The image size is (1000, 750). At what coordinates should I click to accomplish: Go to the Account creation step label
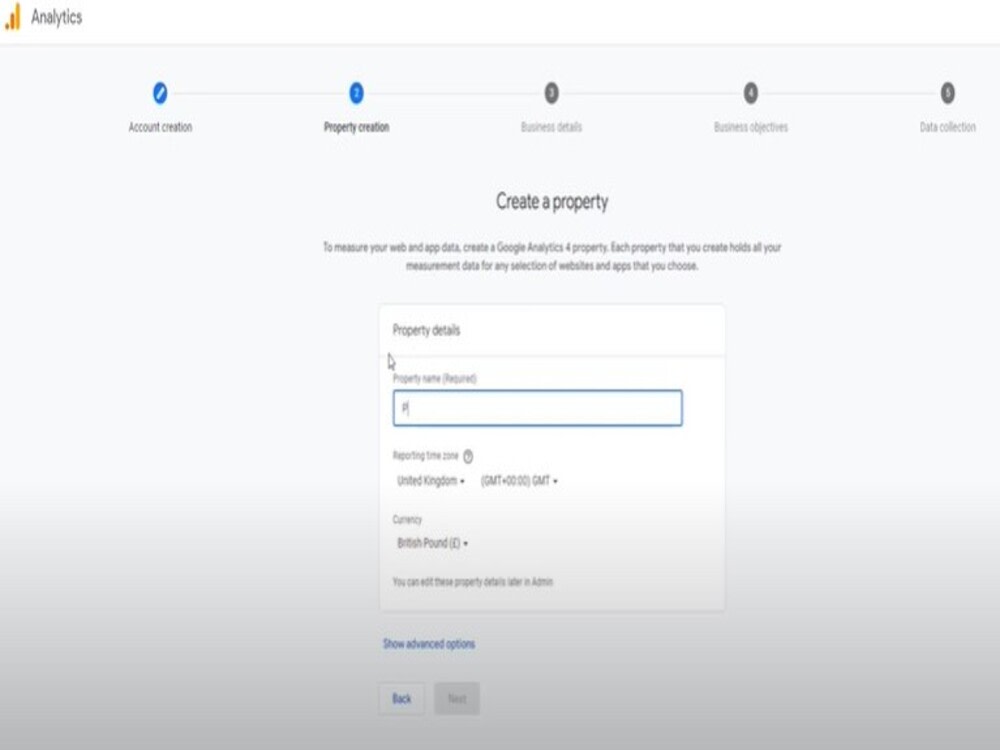[x=160, y=127]
